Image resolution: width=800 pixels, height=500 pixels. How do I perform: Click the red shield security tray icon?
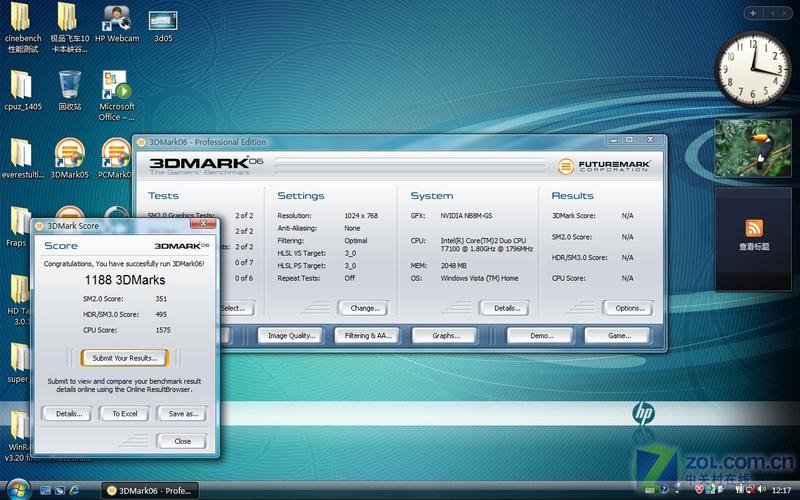[699, 489]
